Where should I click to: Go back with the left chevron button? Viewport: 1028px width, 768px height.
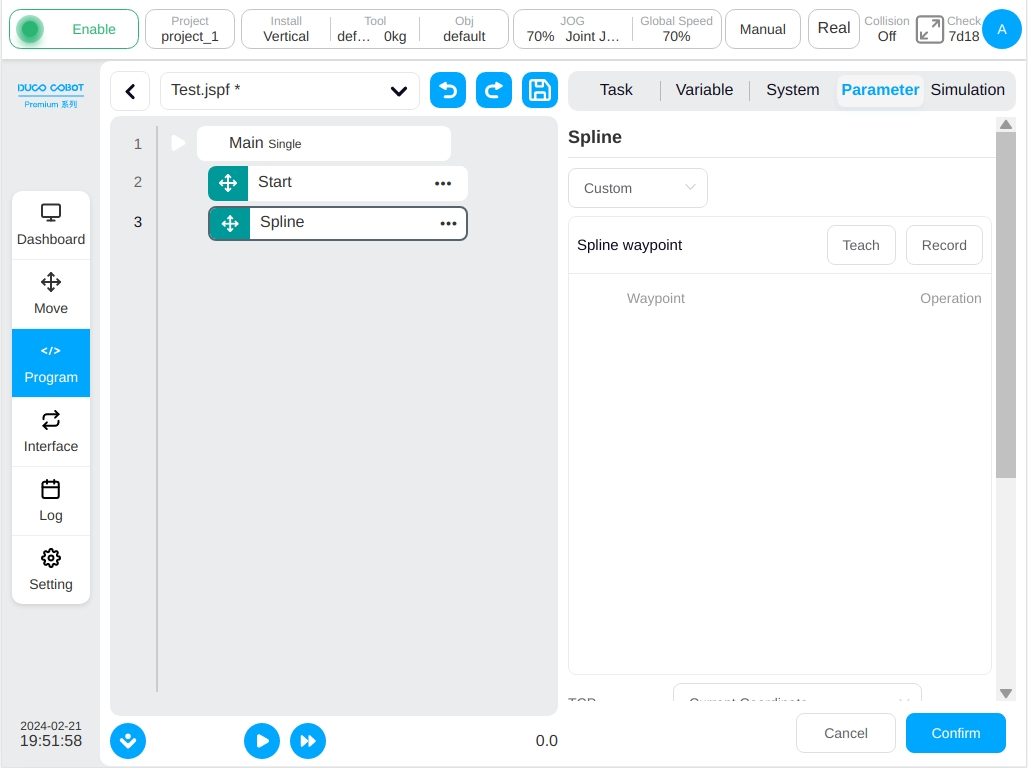pos(130,91)
